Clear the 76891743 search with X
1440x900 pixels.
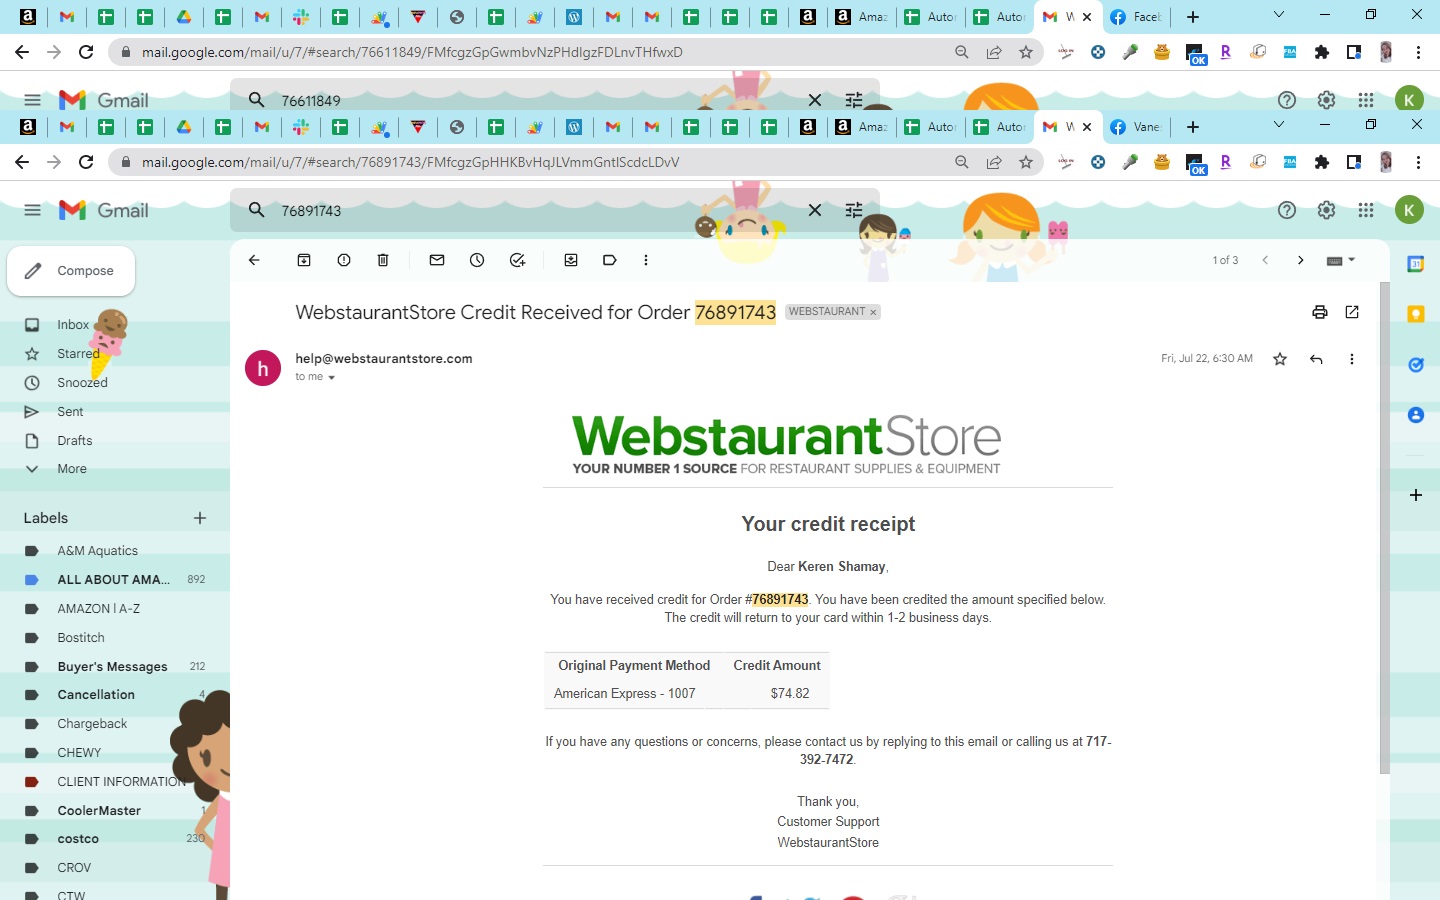(815, 210)
